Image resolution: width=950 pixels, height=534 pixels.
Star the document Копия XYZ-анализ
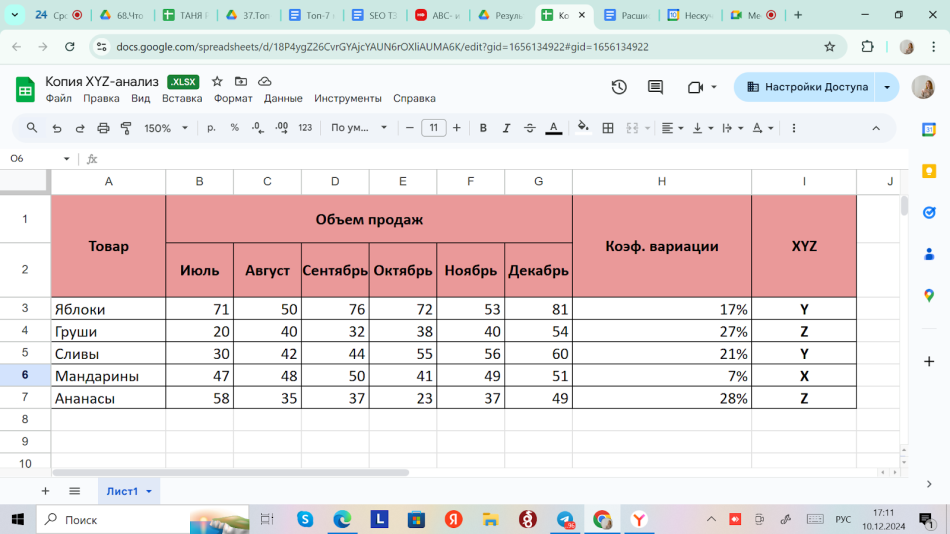[217, 81]
